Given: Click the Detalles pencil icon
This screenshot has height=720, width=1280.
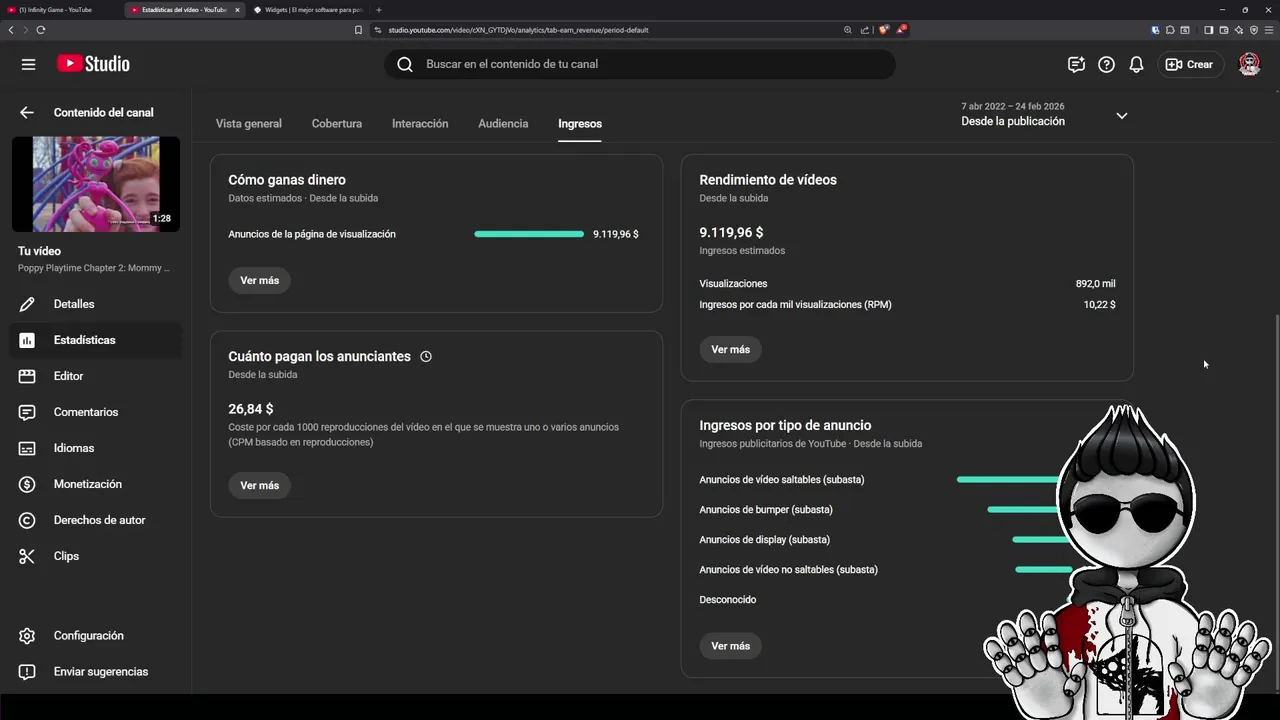Looking at the screenshot, I should coord(27,304).
